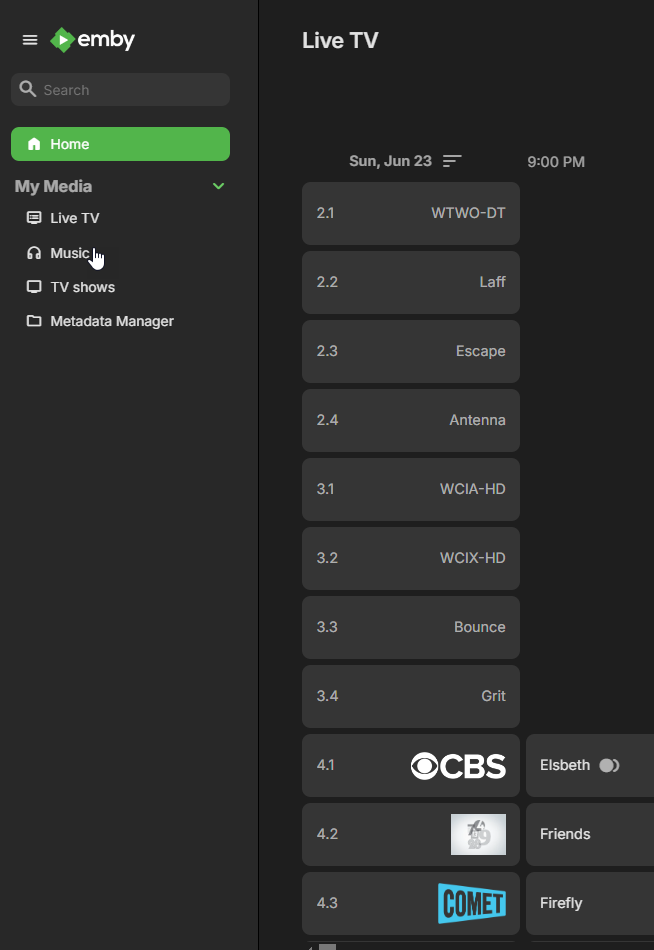Click the new-episode indicator on Elsbeth
Image resolution: width=654 pixels, height=950 pixels.
tap(609, 765)
